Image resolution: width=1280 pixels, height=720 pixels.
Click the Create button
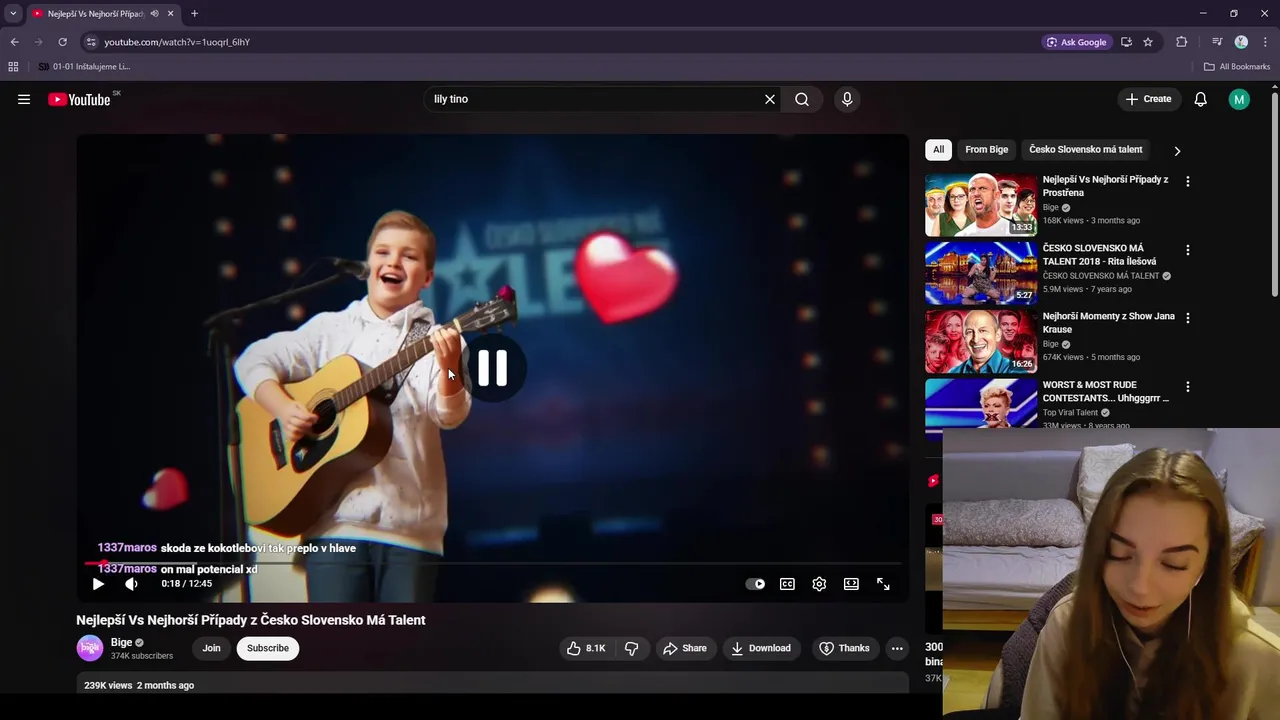pyautogui.click(x=1148, y=99)
